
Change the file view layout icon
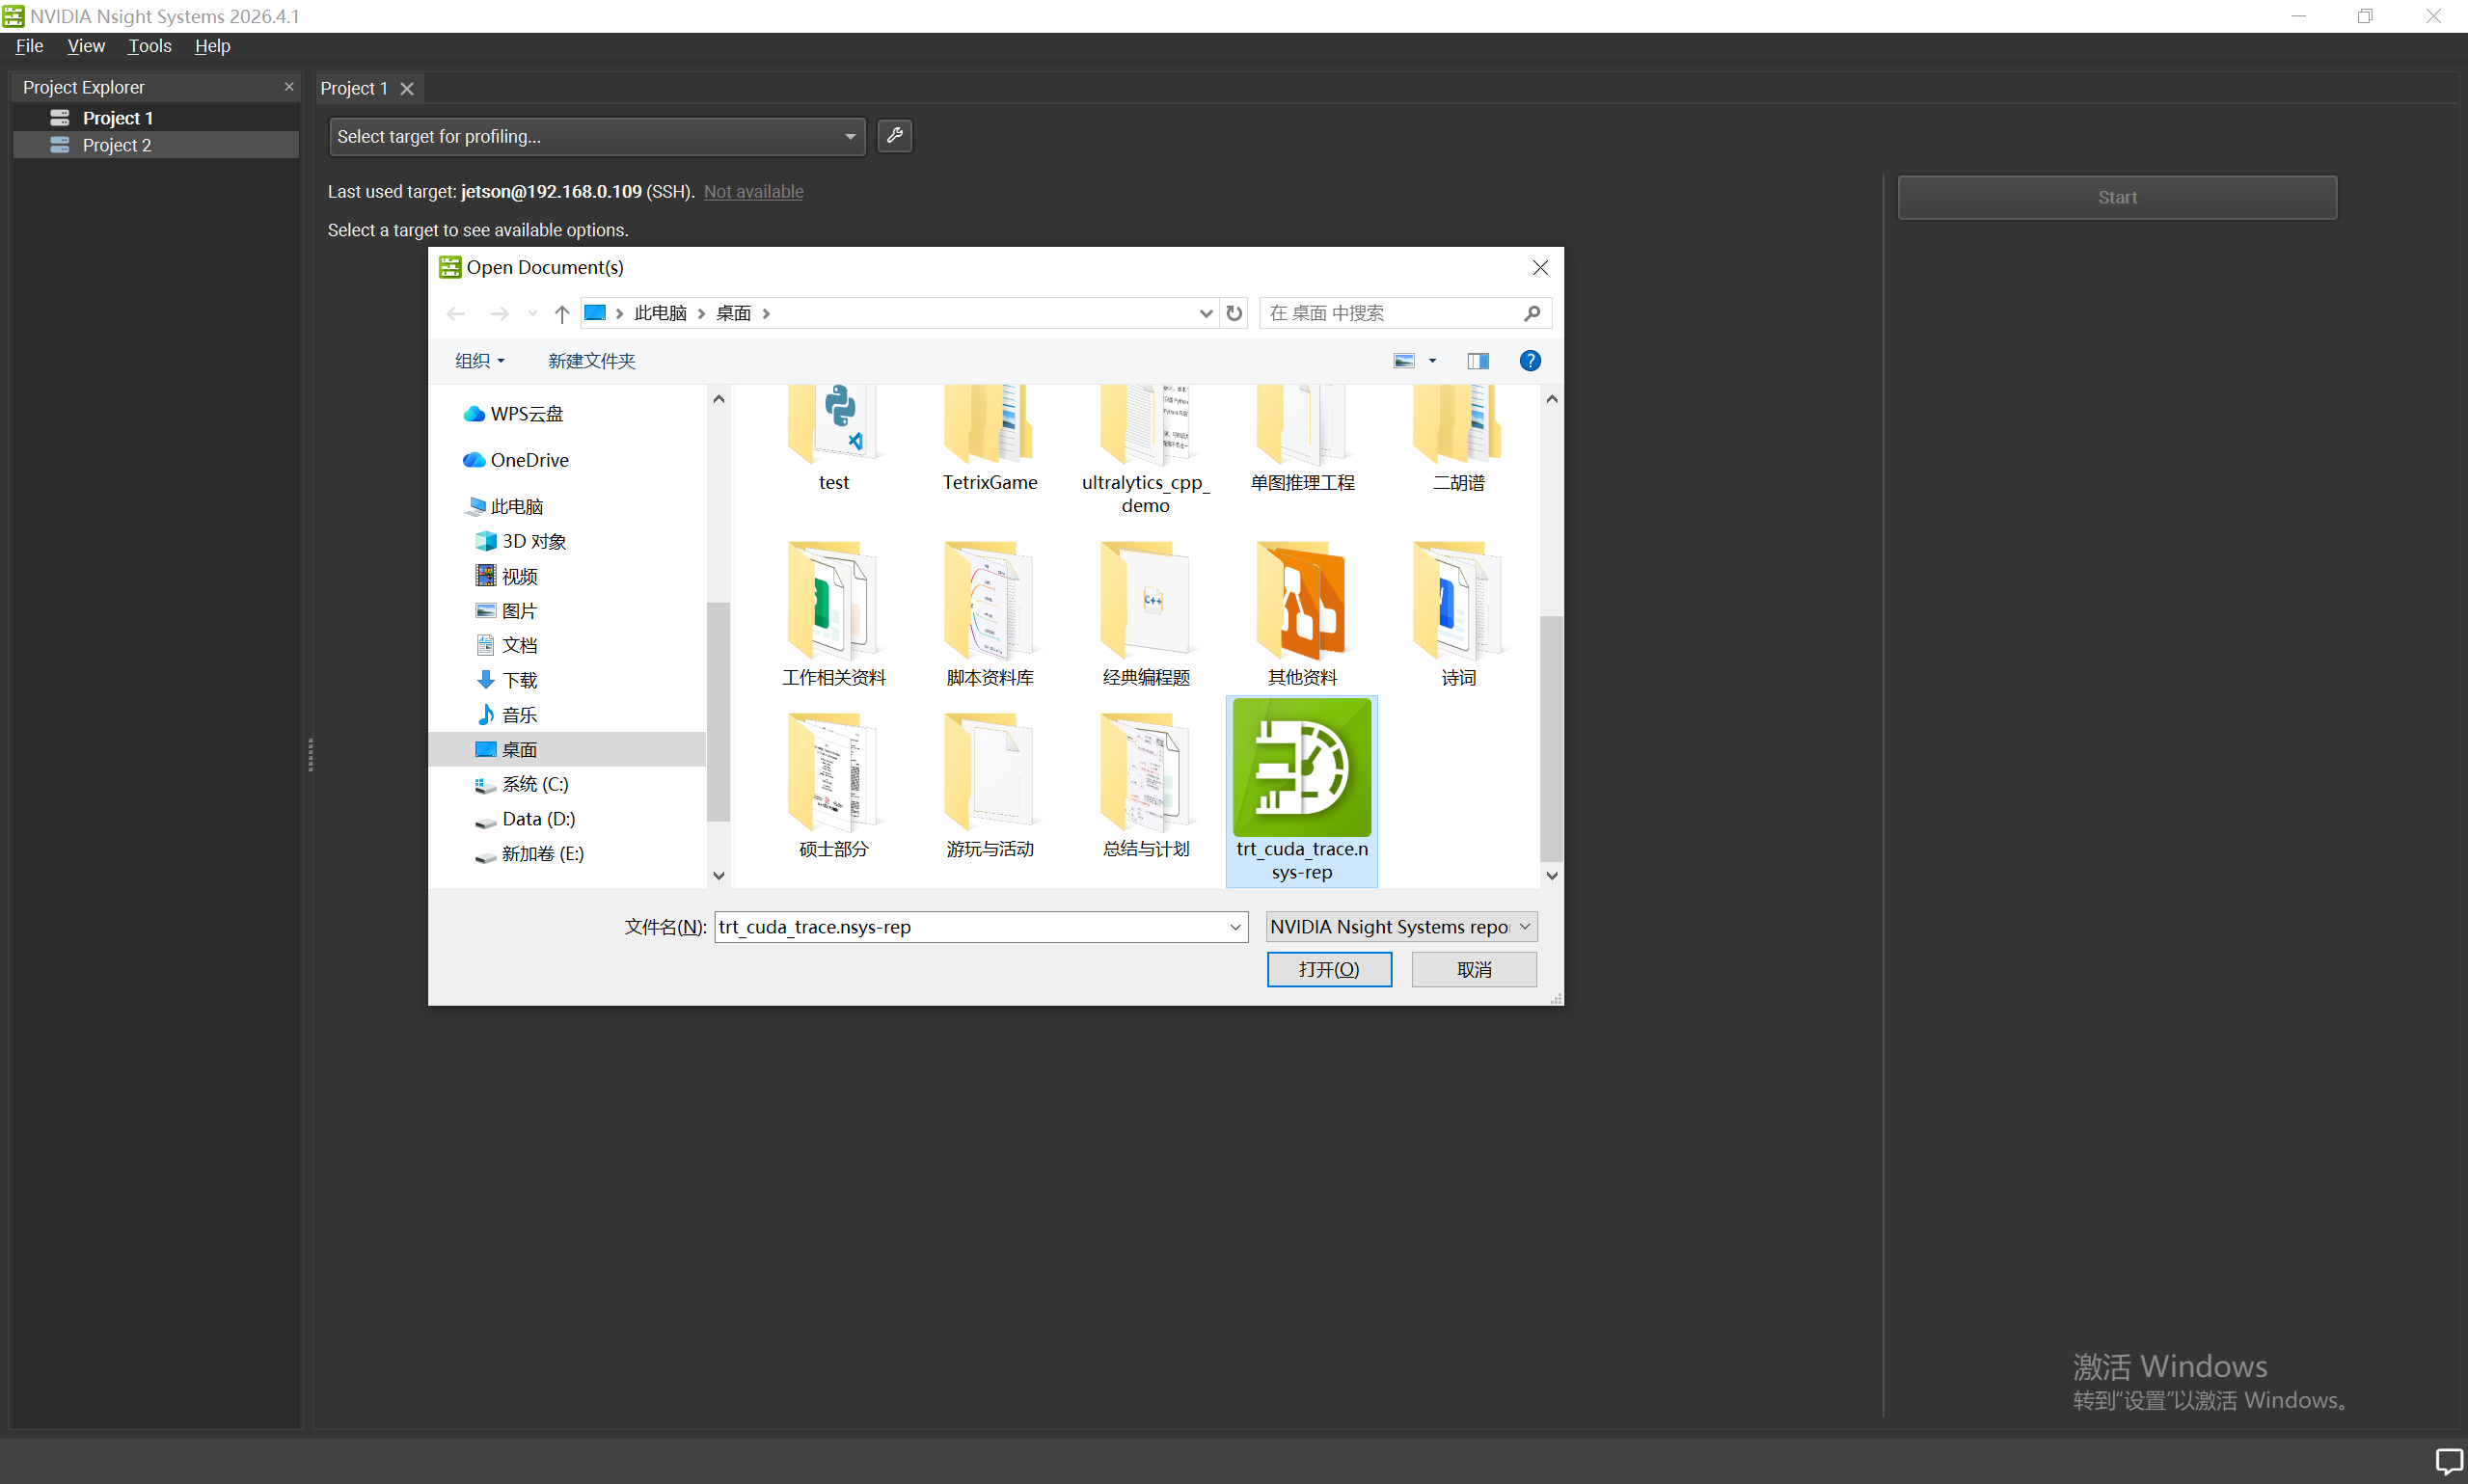[1404, 361]
